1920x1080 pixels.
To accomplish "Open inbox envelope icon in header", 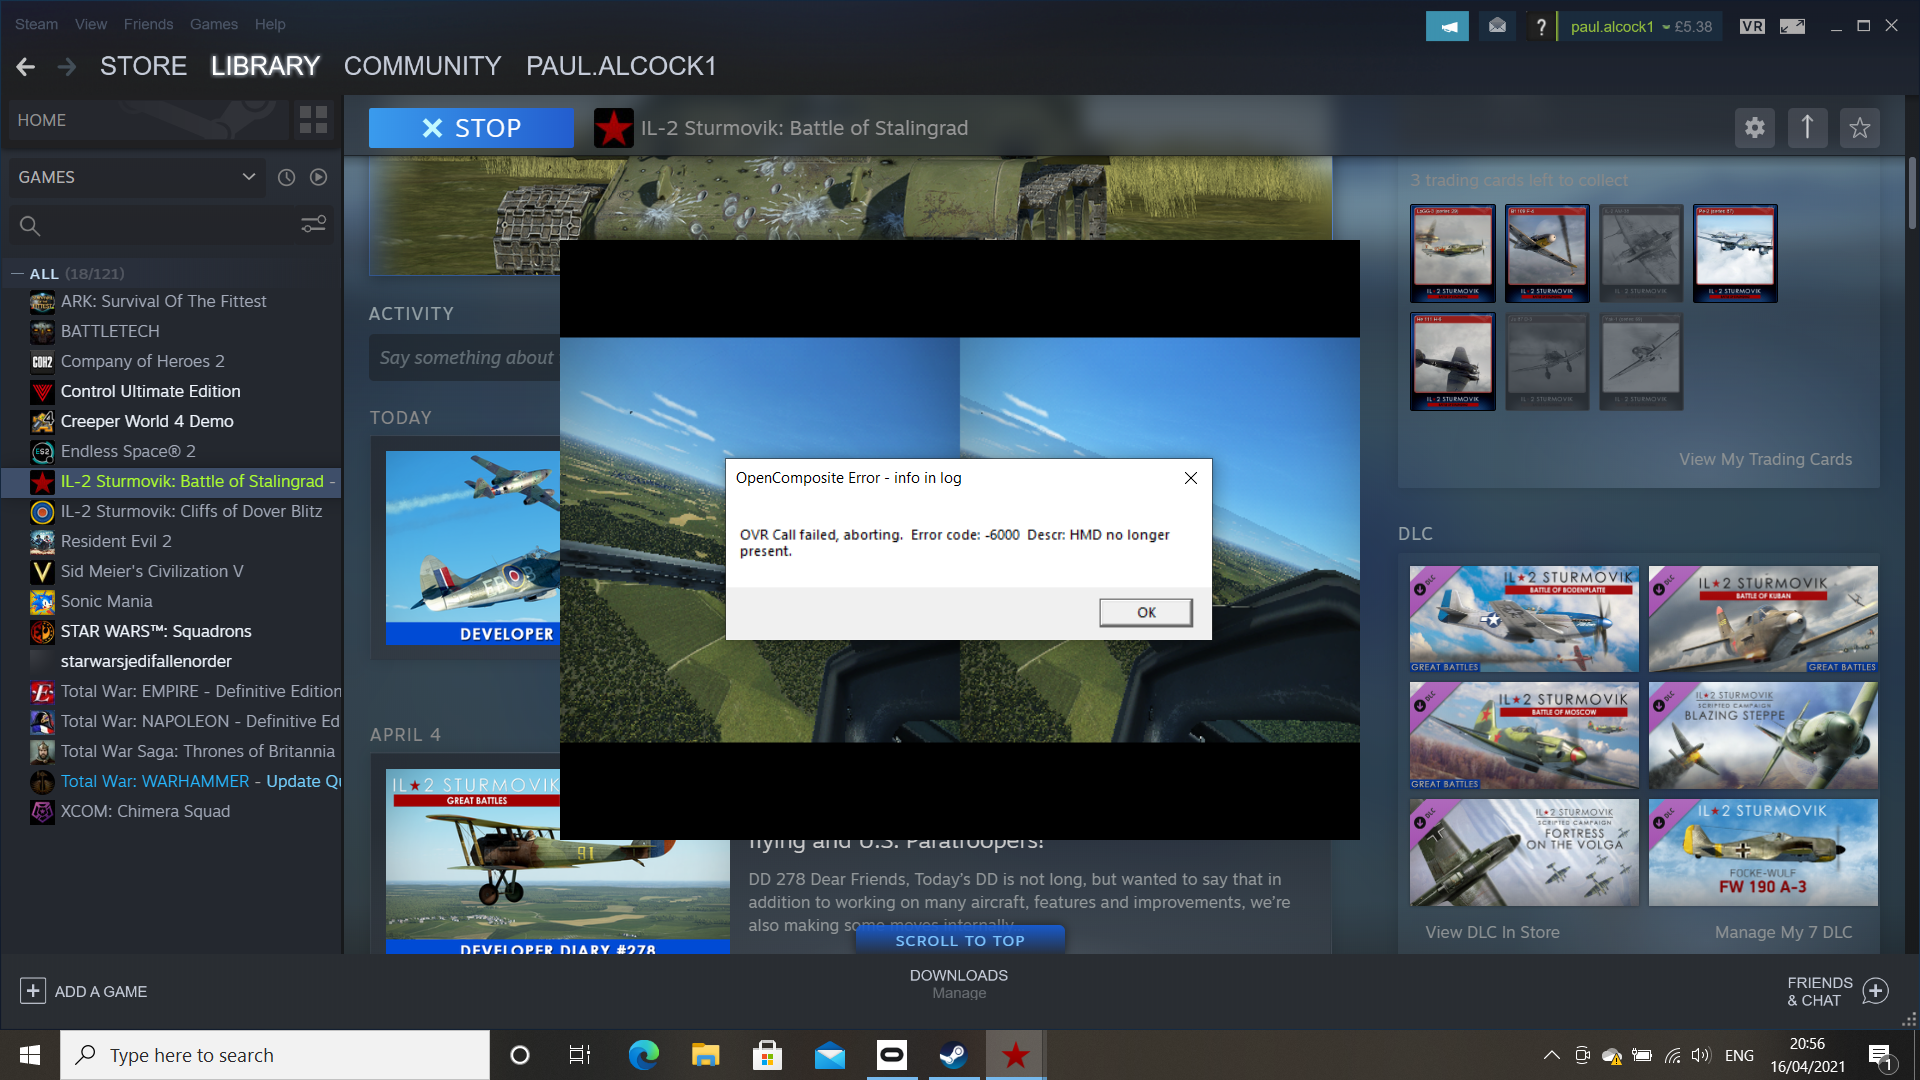I will (1497, 26).
